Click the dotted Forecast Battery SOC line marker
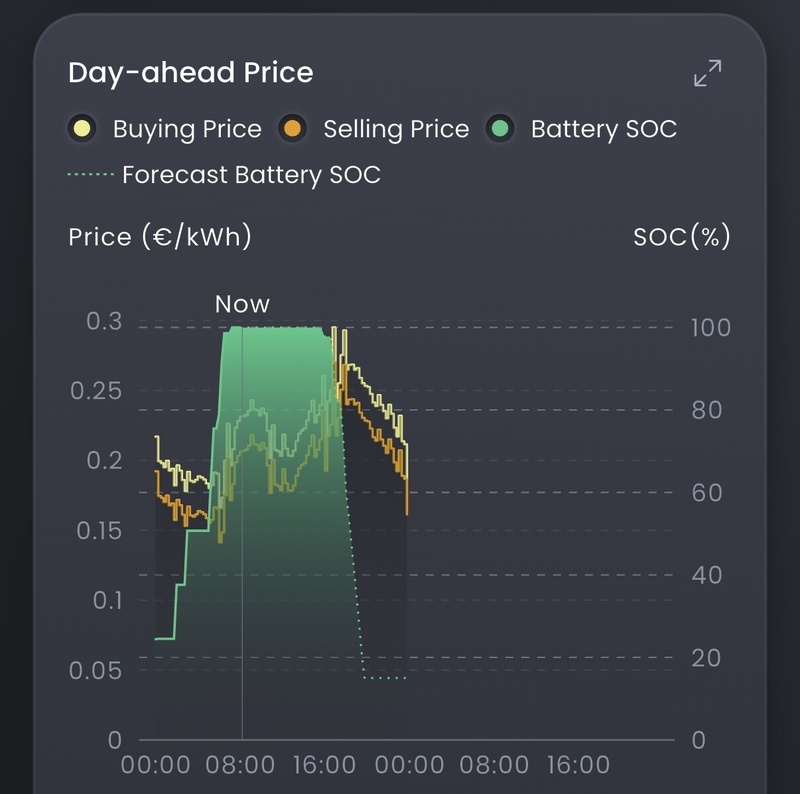This screenshot has width=800, height=794. point(90,176)
